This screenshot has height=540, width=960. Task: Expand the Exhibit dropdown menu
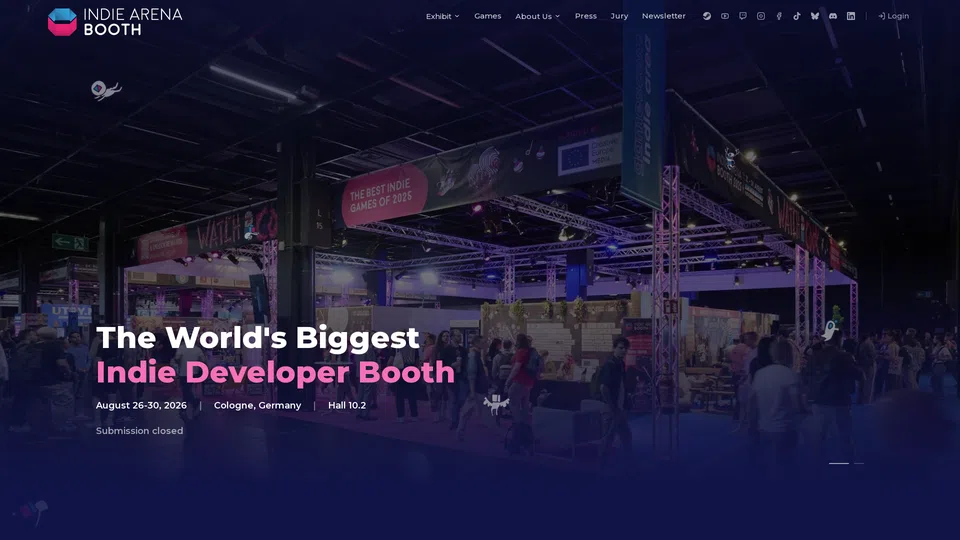coord(443,17)
